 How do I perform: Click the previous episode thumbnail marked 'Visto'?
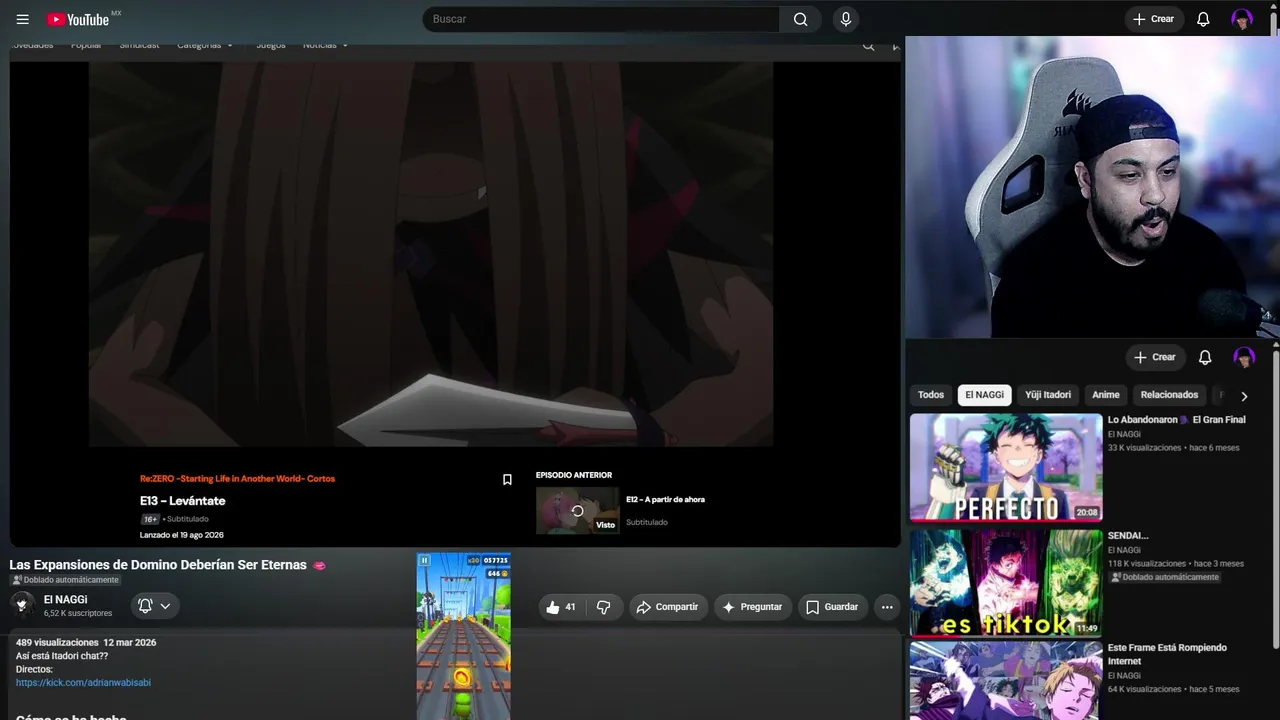[577, 510]
